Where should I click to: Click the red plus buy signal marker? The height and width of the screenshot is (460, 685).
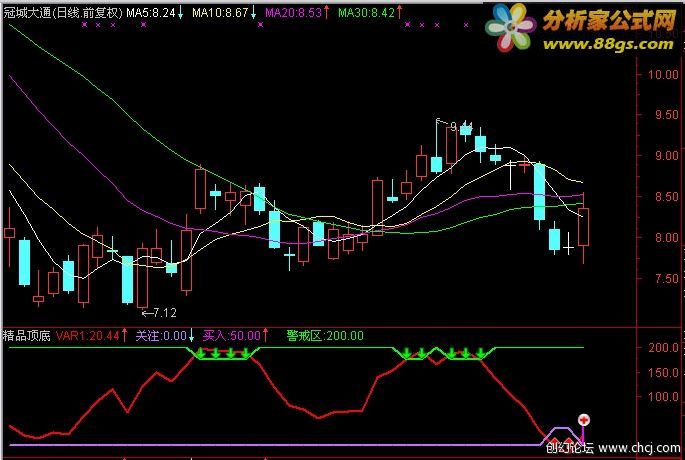tap(584, 420)
